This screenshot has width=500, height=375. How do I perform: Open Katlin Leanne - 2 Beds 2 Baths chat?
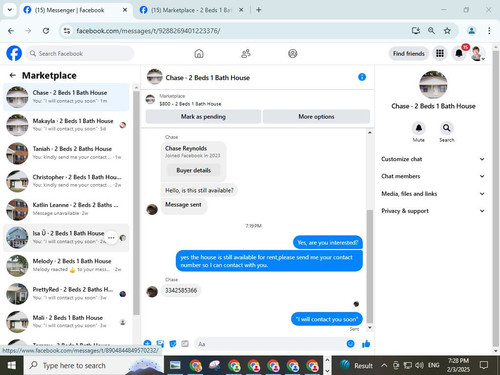tap(66, 209)
